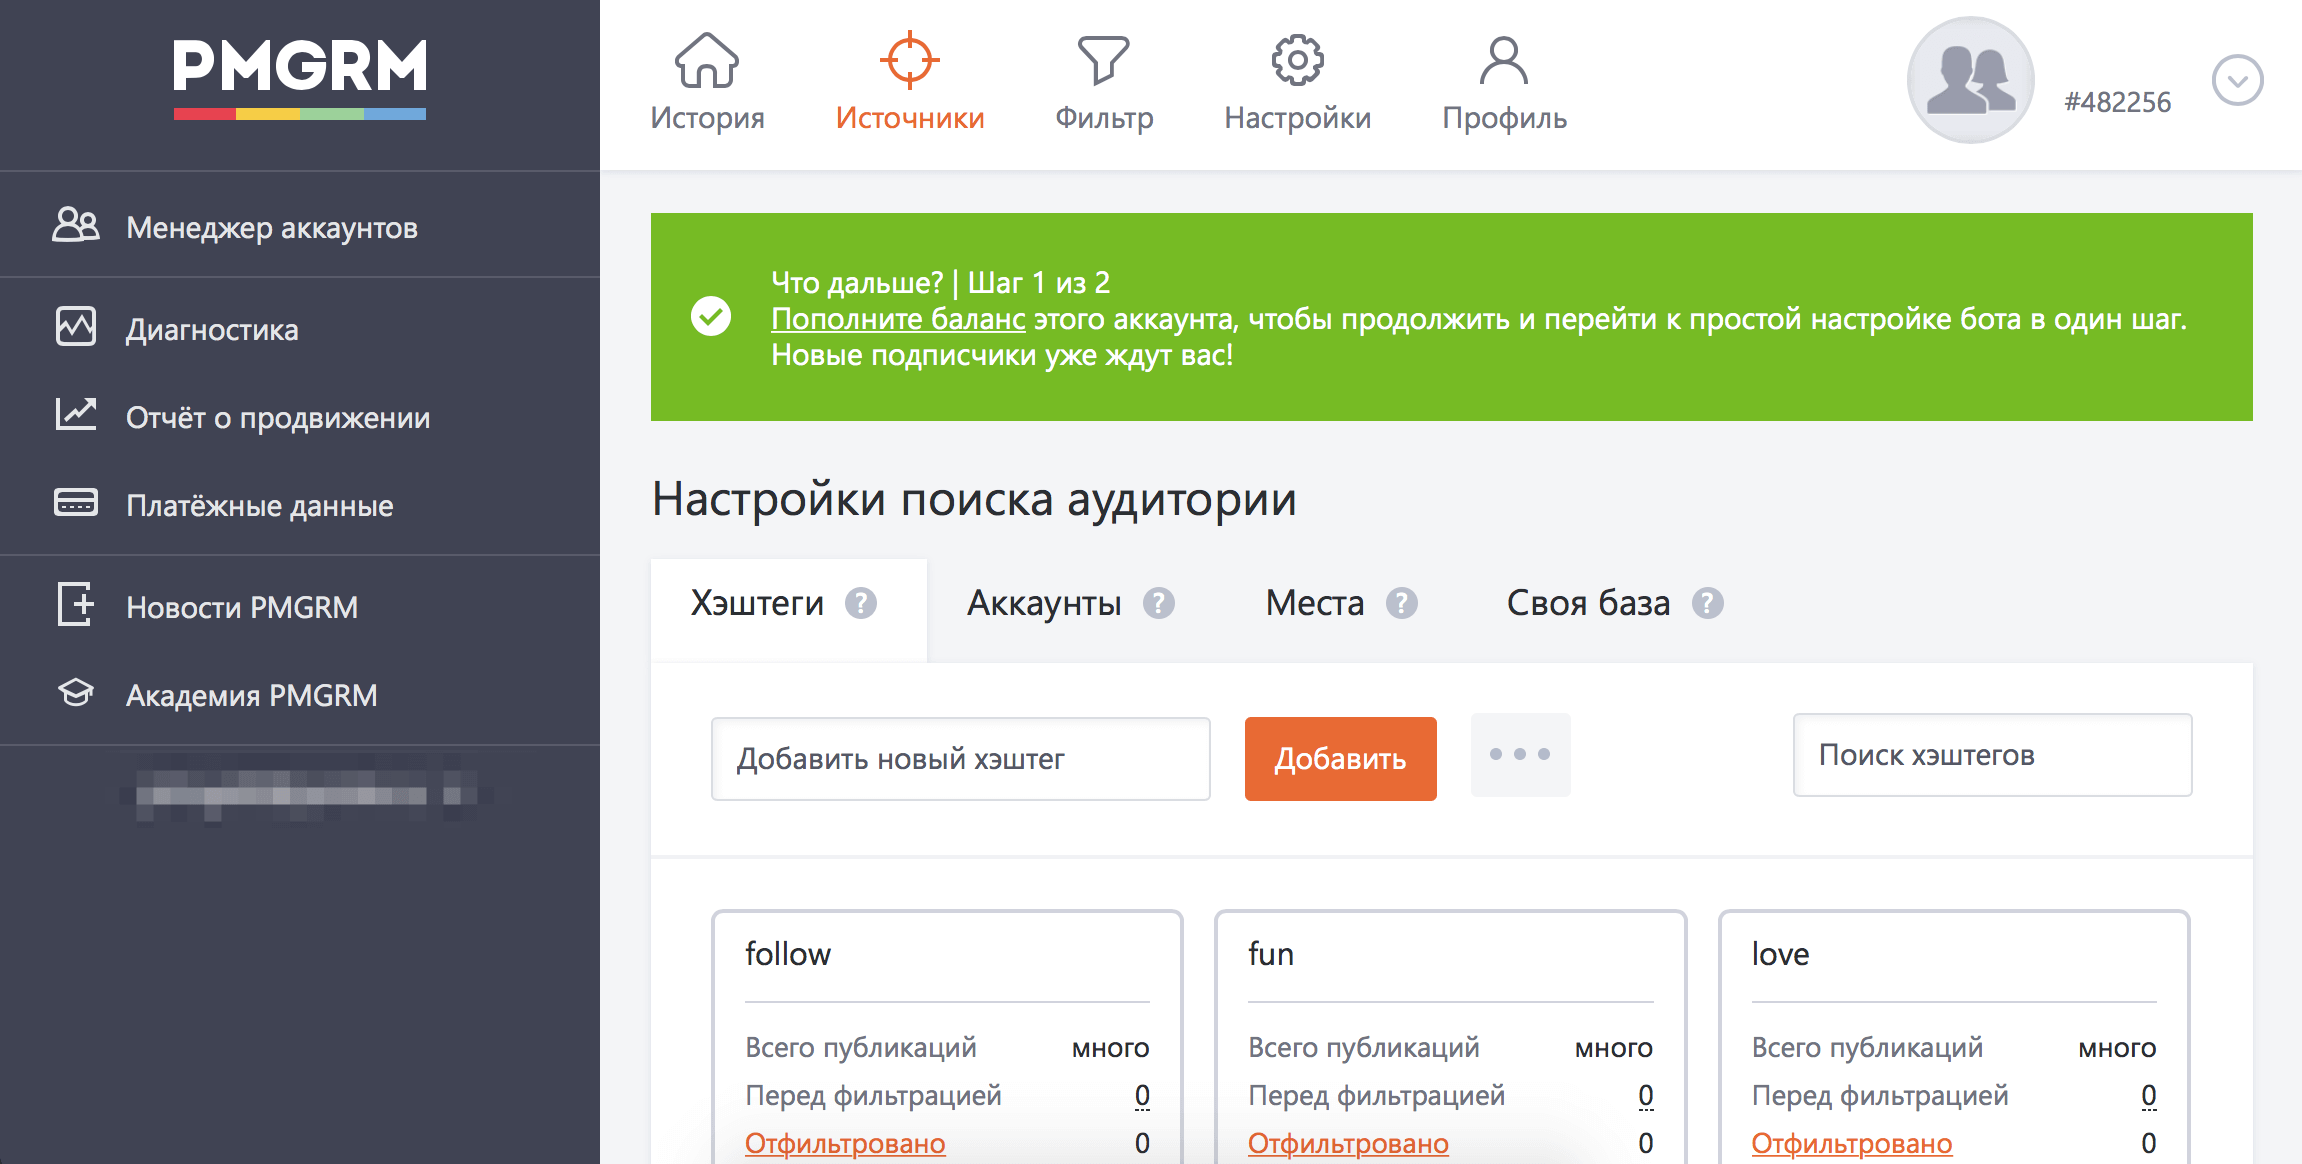Follow the Пополните баланс link
Image resolution: width=2302 pixels, height=1164 pixels.
click(898, 319)
